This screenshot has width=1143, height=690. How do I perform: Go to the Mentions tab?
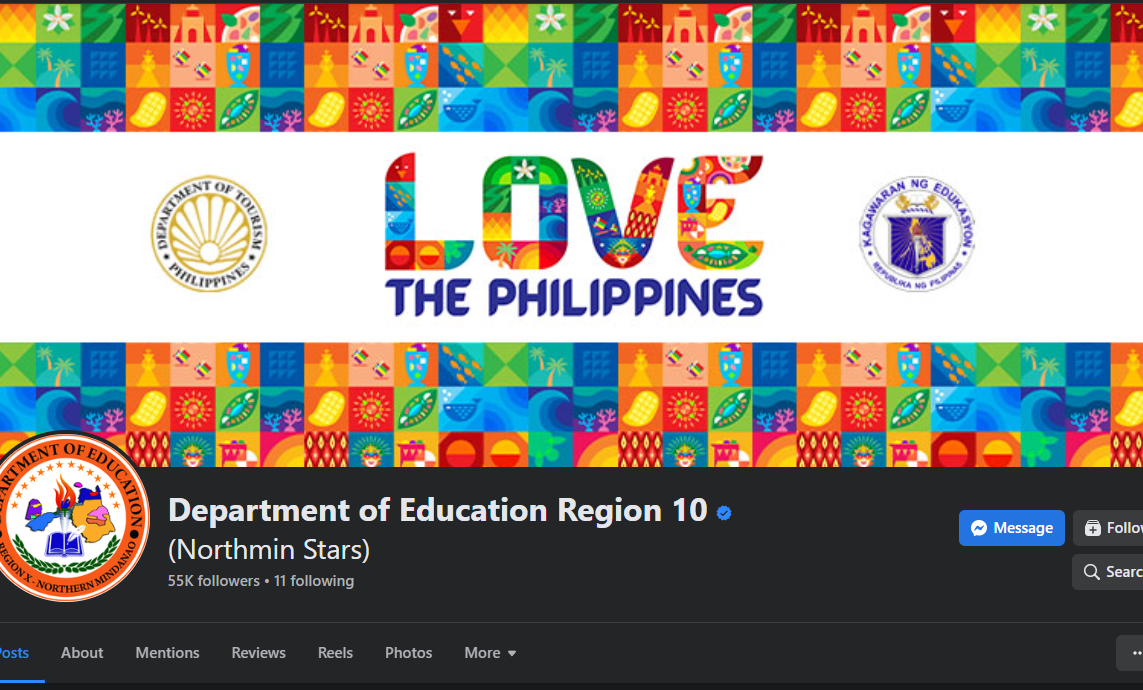click(167, 653)
